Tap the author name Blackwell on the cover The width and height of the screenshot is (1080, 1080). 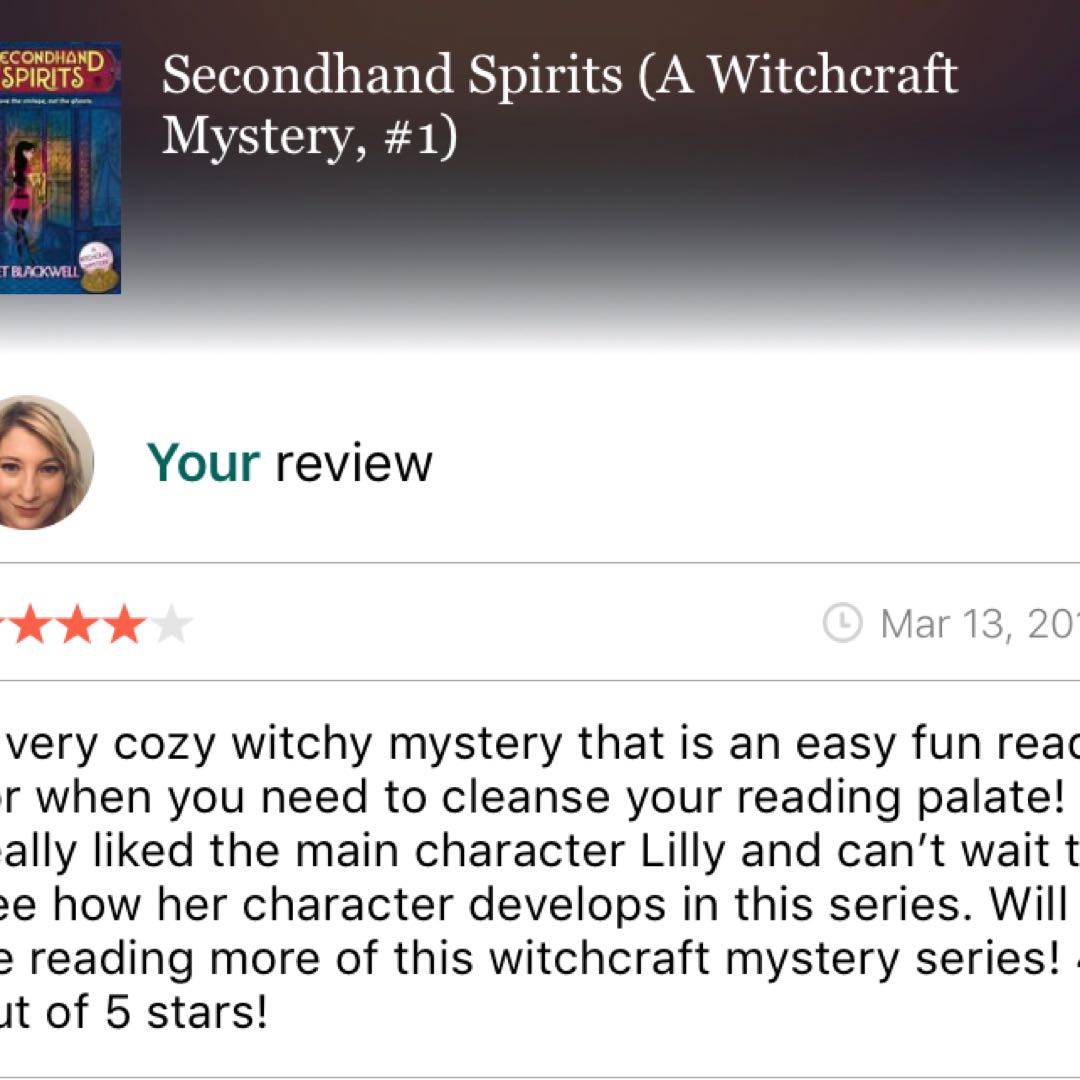[x=39, y=271]
